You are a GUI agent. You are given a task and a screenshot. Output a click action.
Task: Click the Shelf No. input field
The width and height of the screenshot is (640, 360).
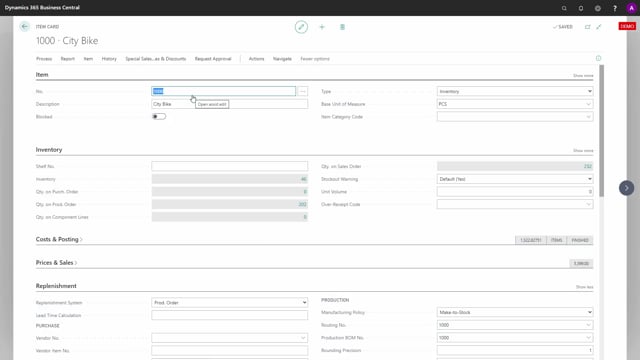[229, 166]
